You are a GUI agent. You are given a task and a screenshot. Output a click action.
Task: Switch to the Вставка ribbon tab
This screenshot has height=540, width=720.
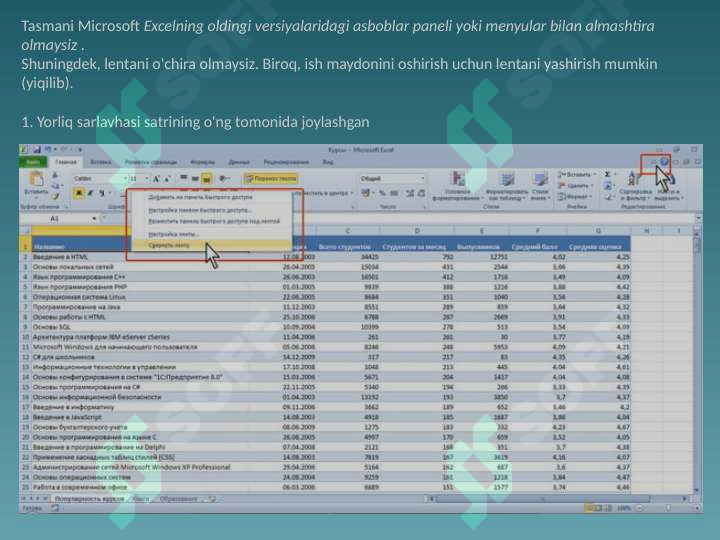click(x=101, y=162)
